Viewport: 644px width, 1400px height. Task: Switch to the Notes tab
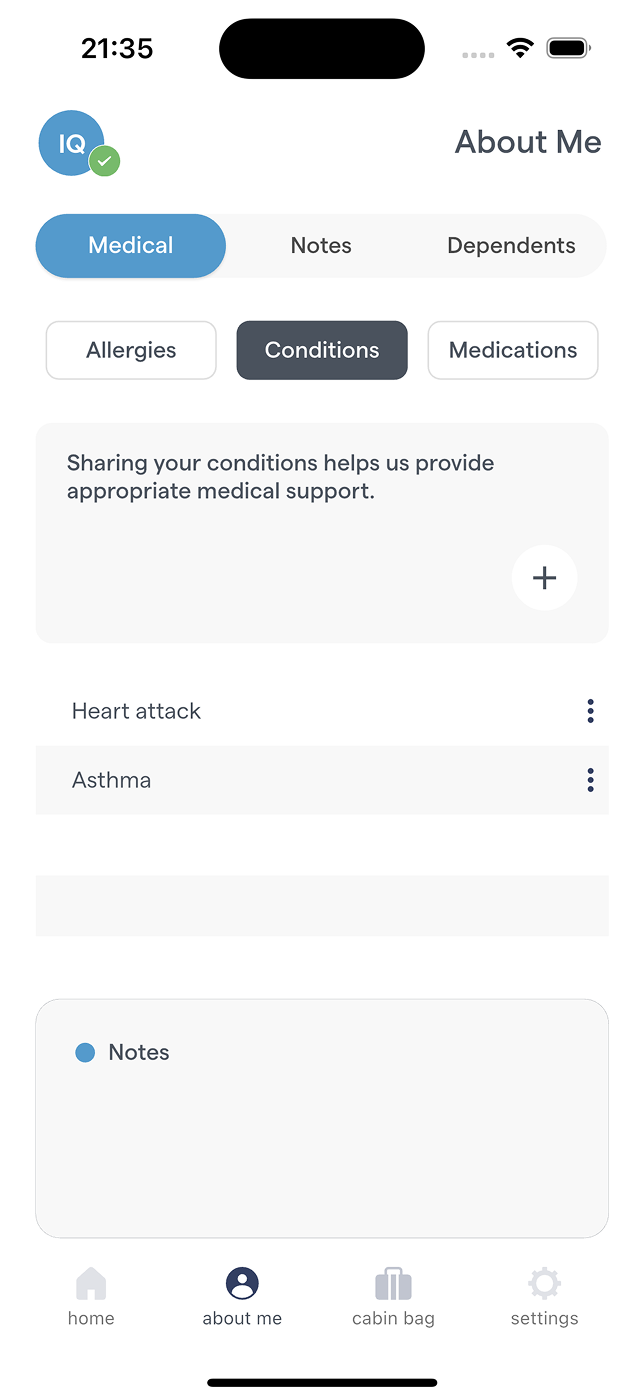[321, 246]
